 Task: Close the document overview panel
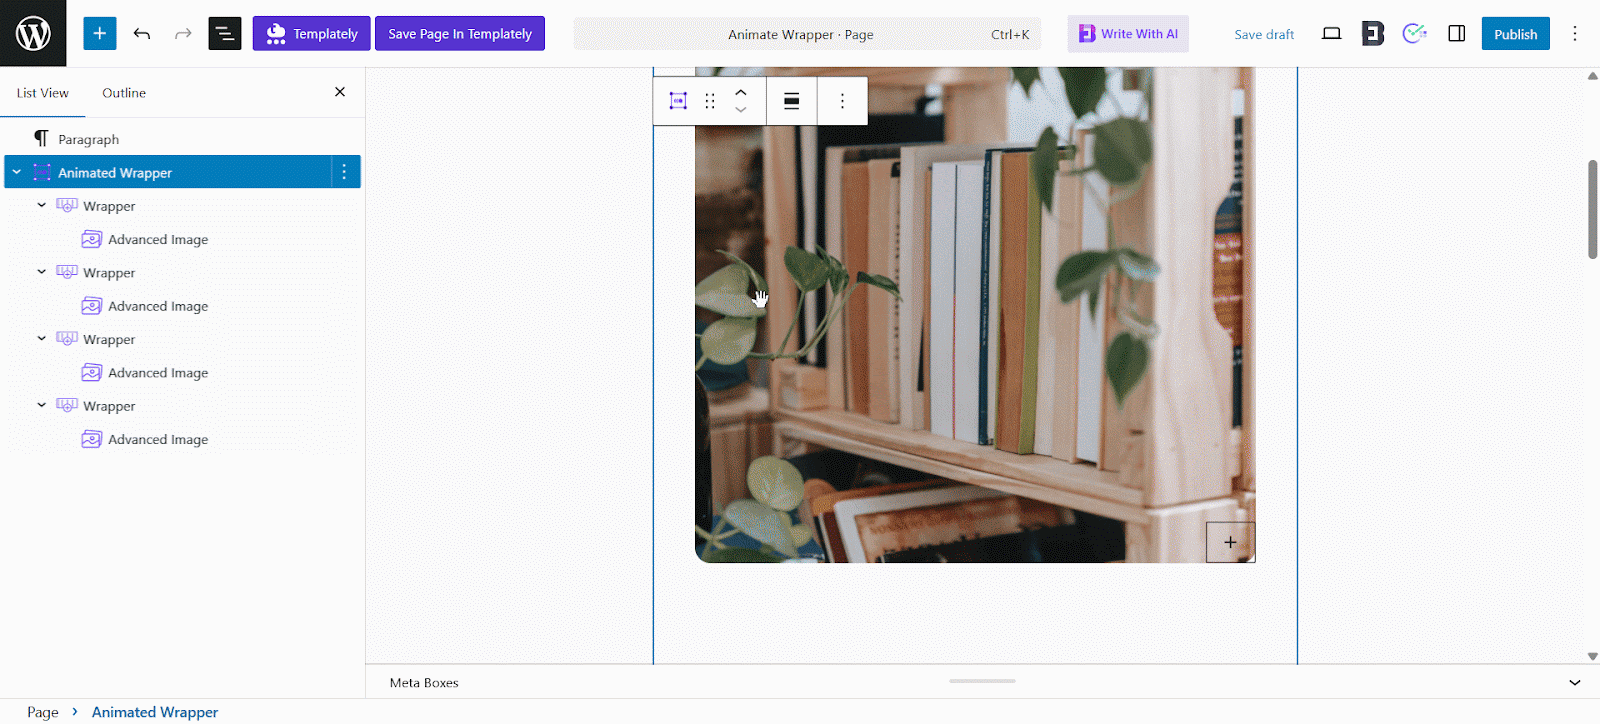[340, 92]
